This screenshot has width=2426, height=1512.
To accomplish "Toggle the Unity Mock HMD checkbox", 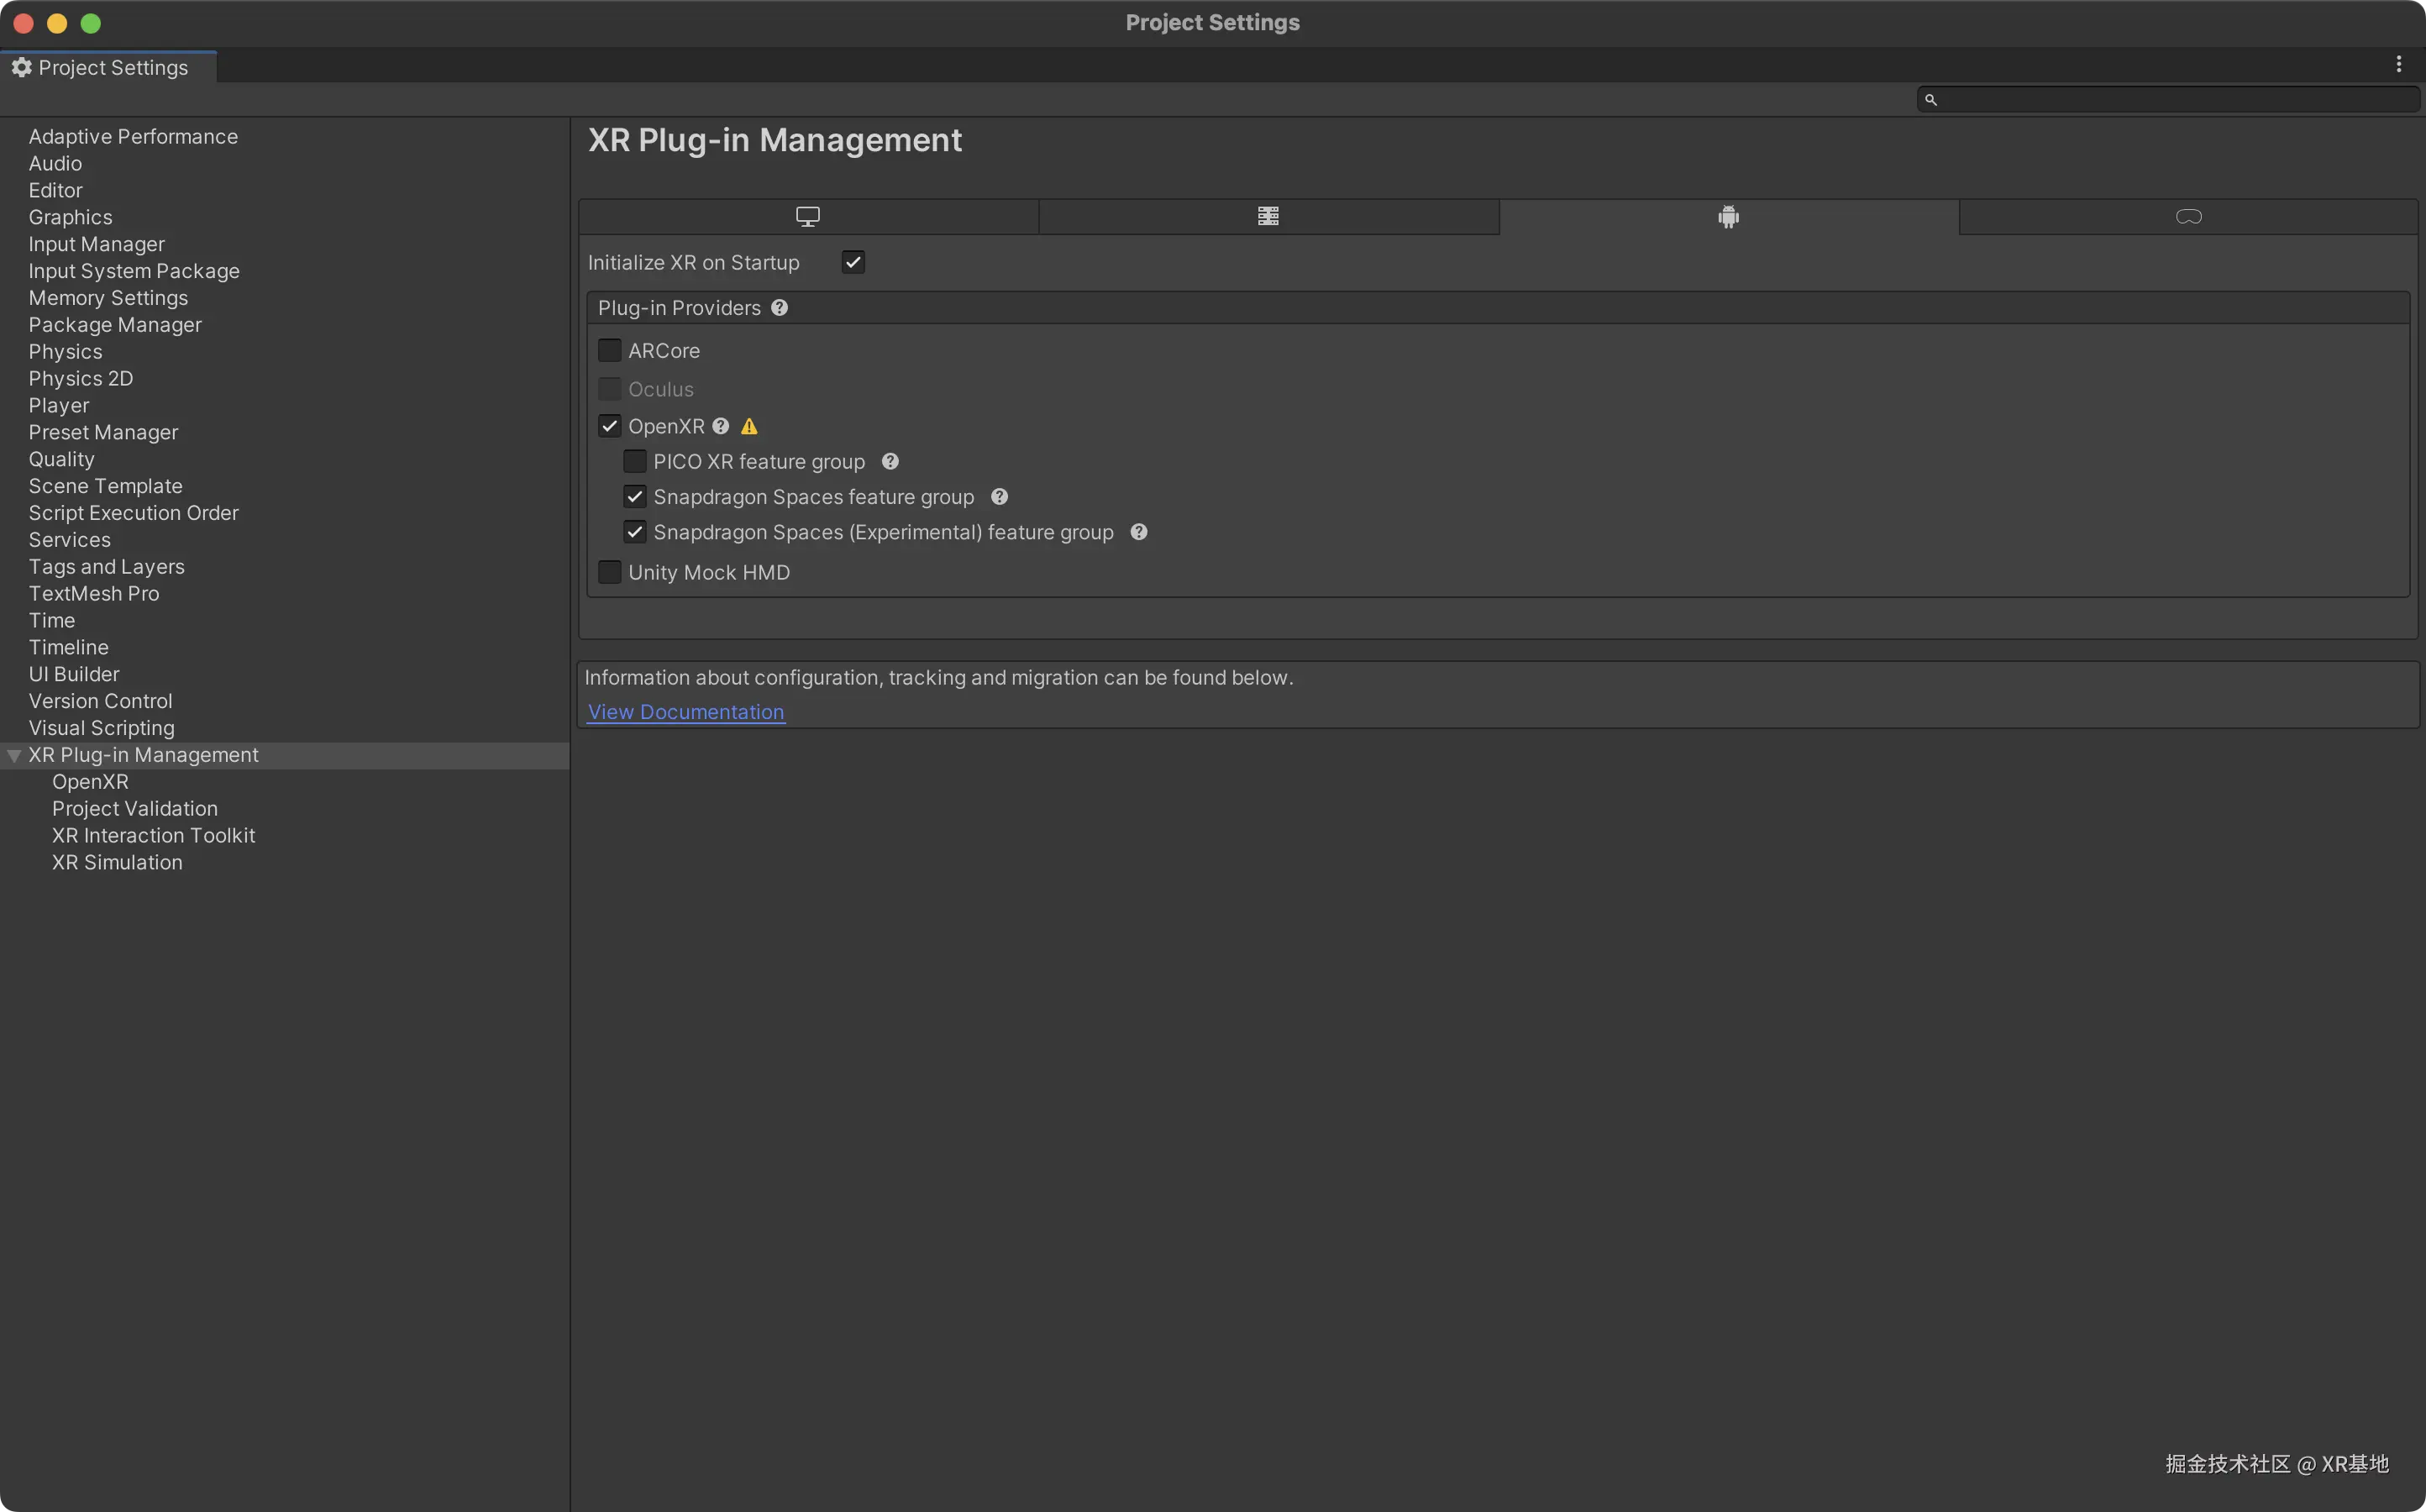I will click(609, 572).
